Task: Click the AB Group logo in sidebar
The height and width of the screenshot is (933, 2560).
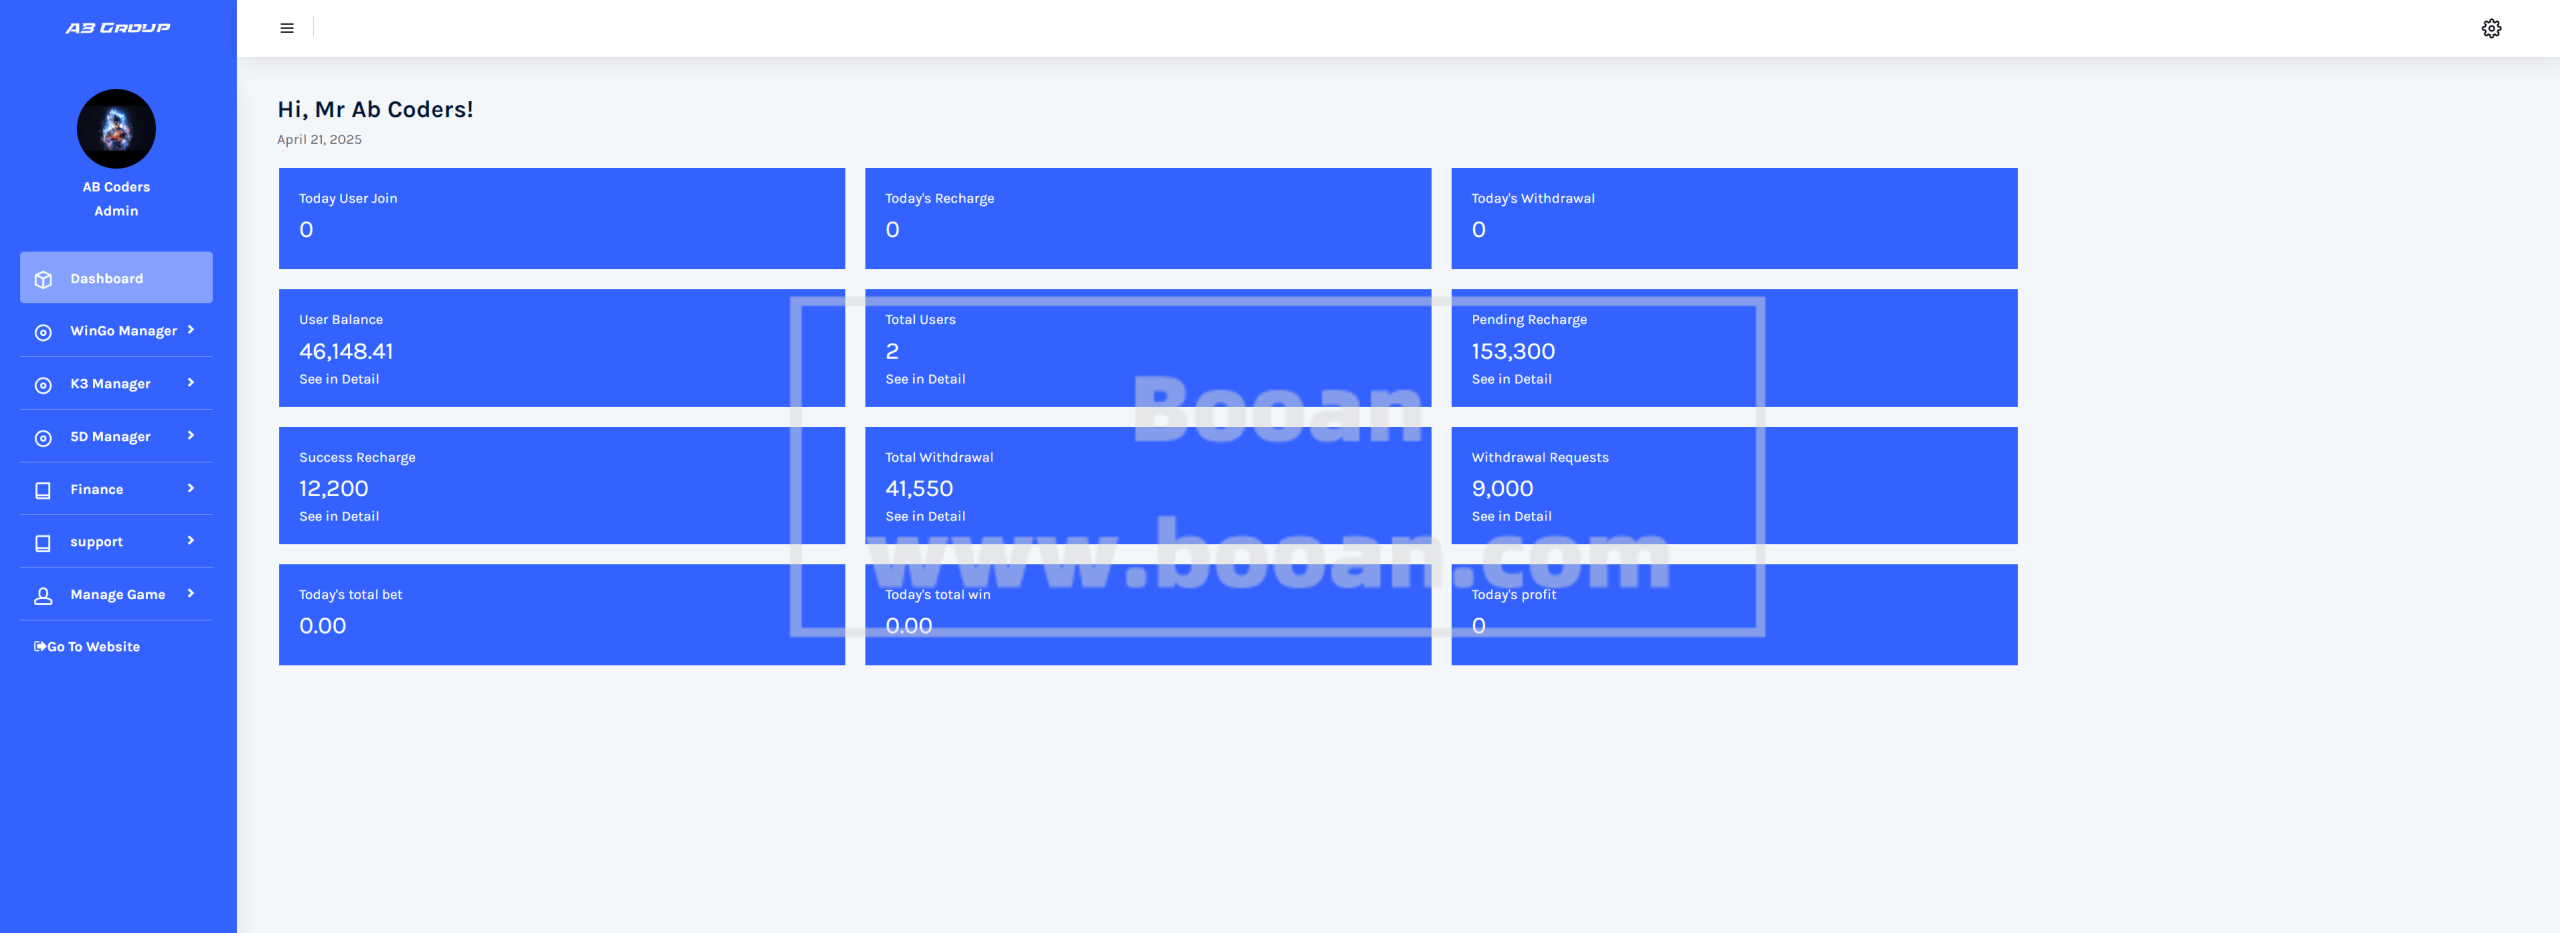Action: (x=118, y=28)
